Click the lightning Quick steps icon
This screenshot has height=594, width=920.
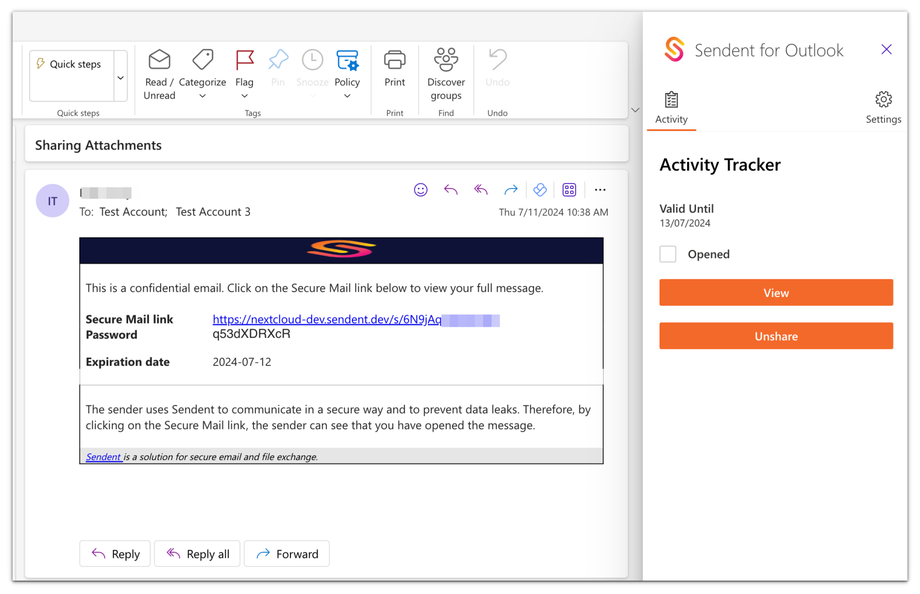(x=40, y=63)
